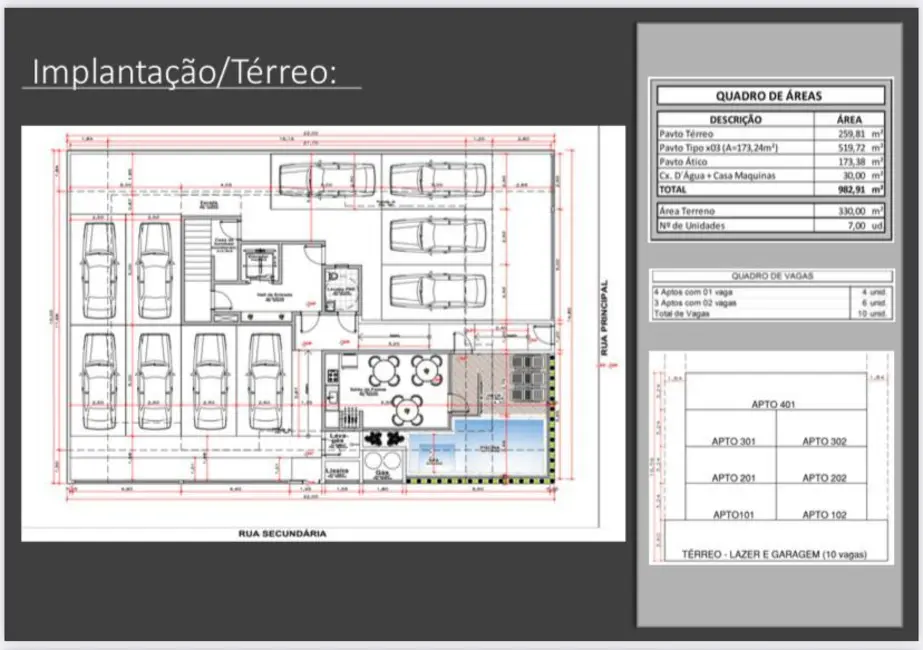Select the QUADRO DE ÁREAS table header

(768, 96)
